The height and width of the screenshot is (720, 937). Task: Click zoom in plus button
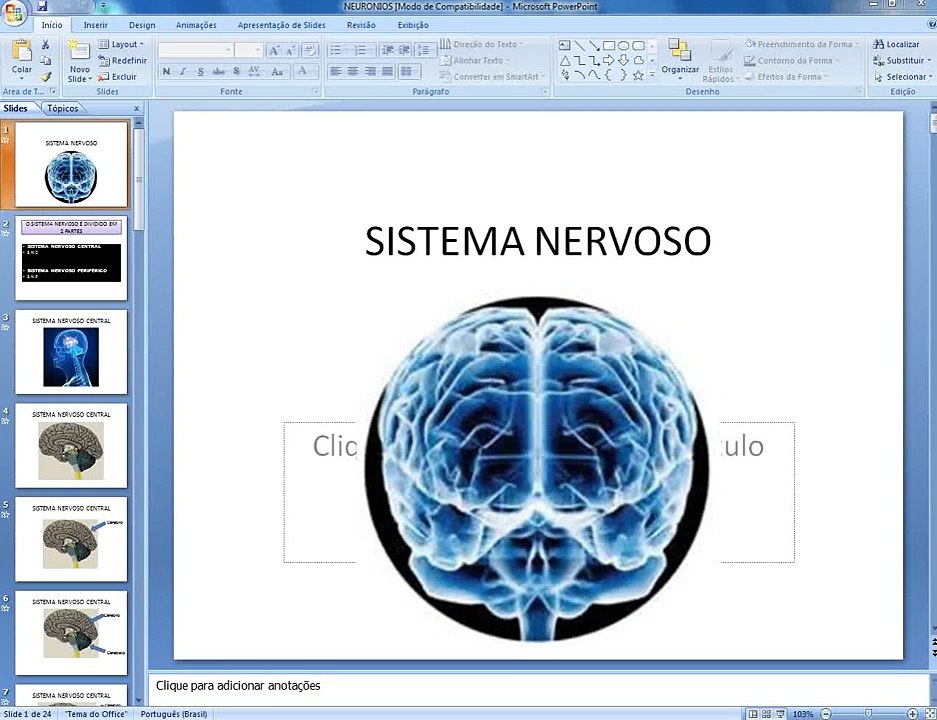(x=912, y=714)
